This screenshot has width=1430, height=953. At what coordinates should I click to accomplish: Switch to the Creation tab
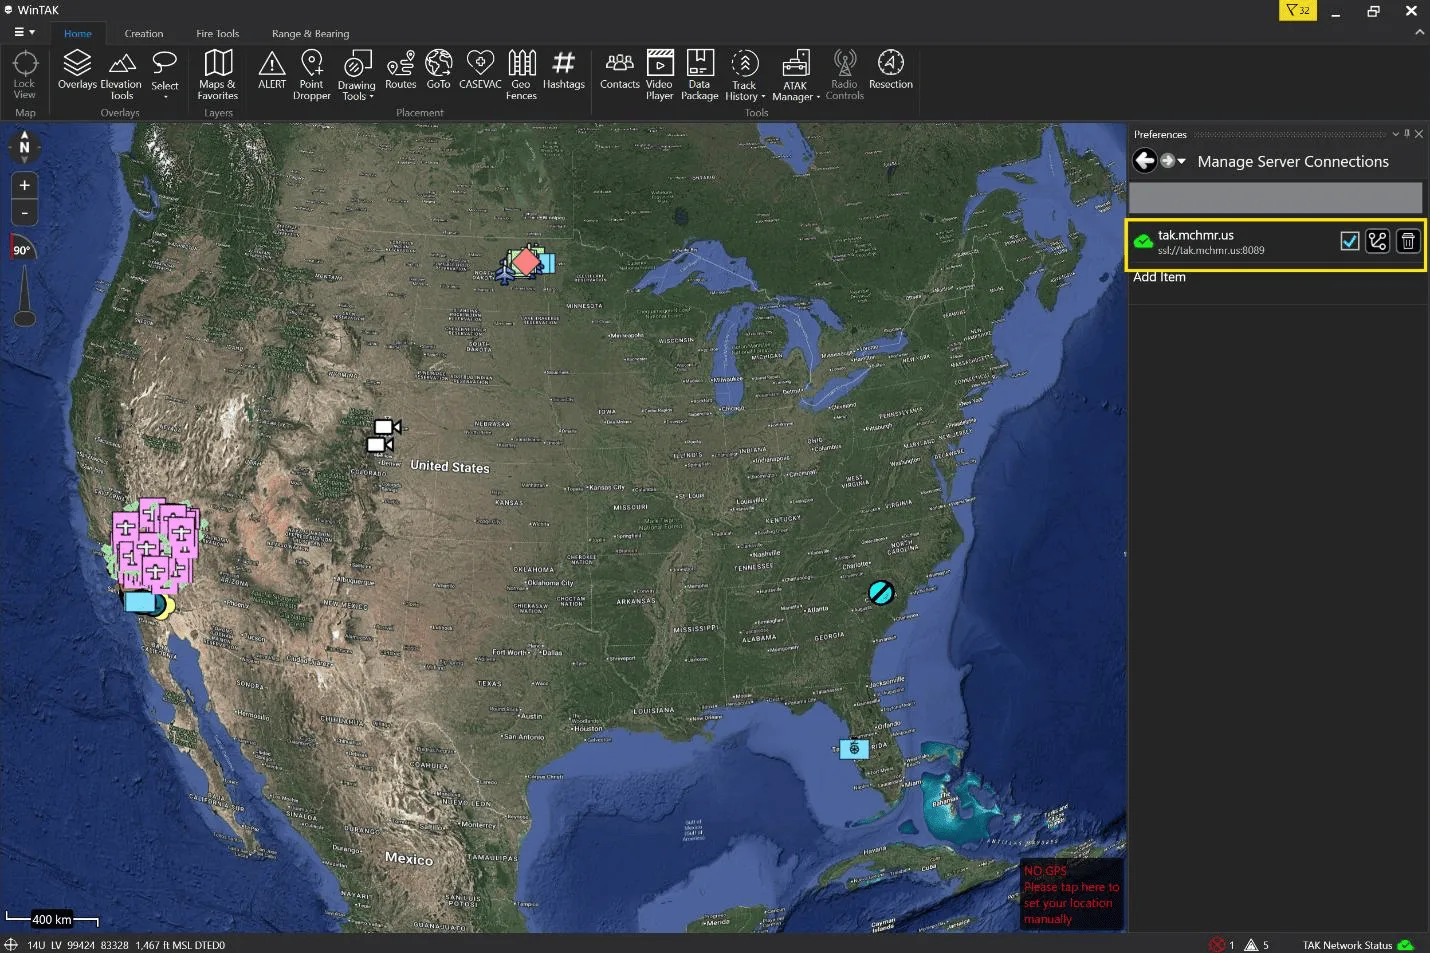click(144, 33)
